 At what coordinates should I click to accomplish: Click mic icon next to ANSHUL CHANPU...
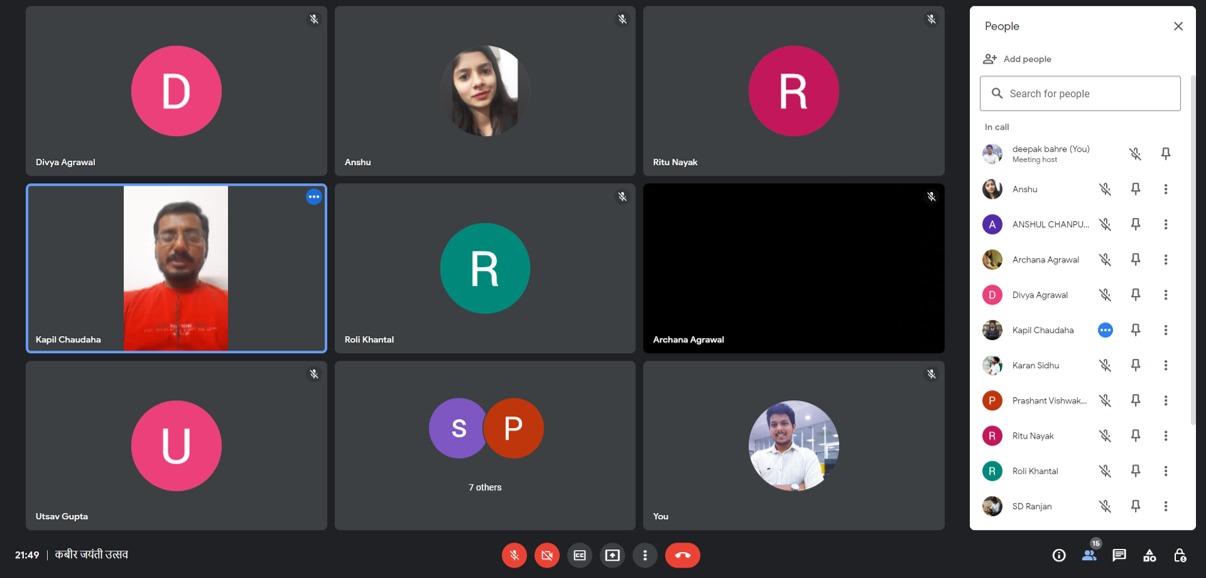1105,224
